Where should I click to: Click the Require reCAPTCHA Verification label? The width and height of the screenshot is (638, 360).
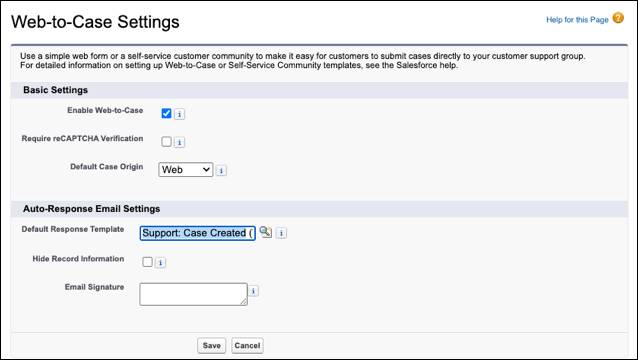pyautogui.click(x=82, y=138)
